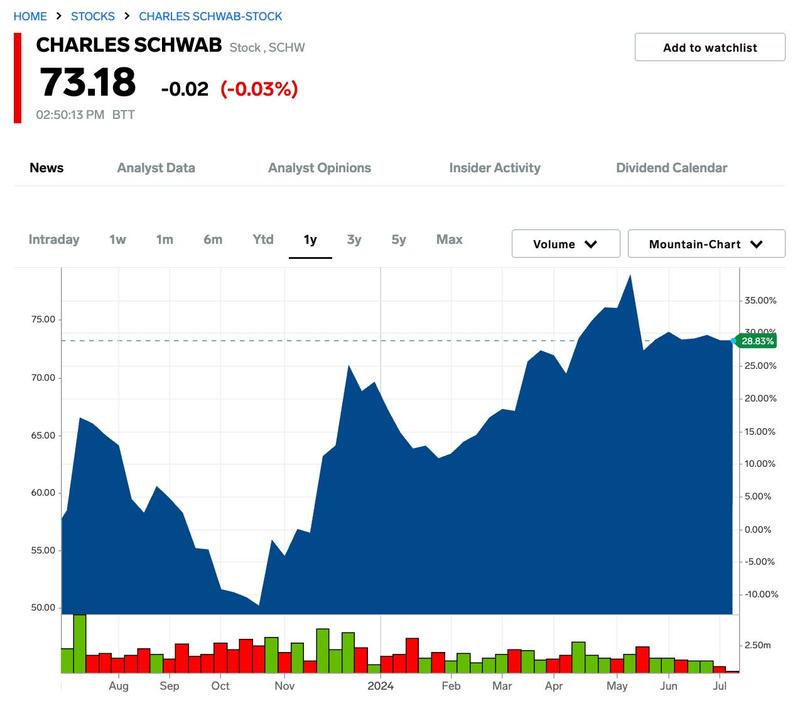Click the May price peak on chart
This screenshot has height=705, width=800.
click(631, 276)
